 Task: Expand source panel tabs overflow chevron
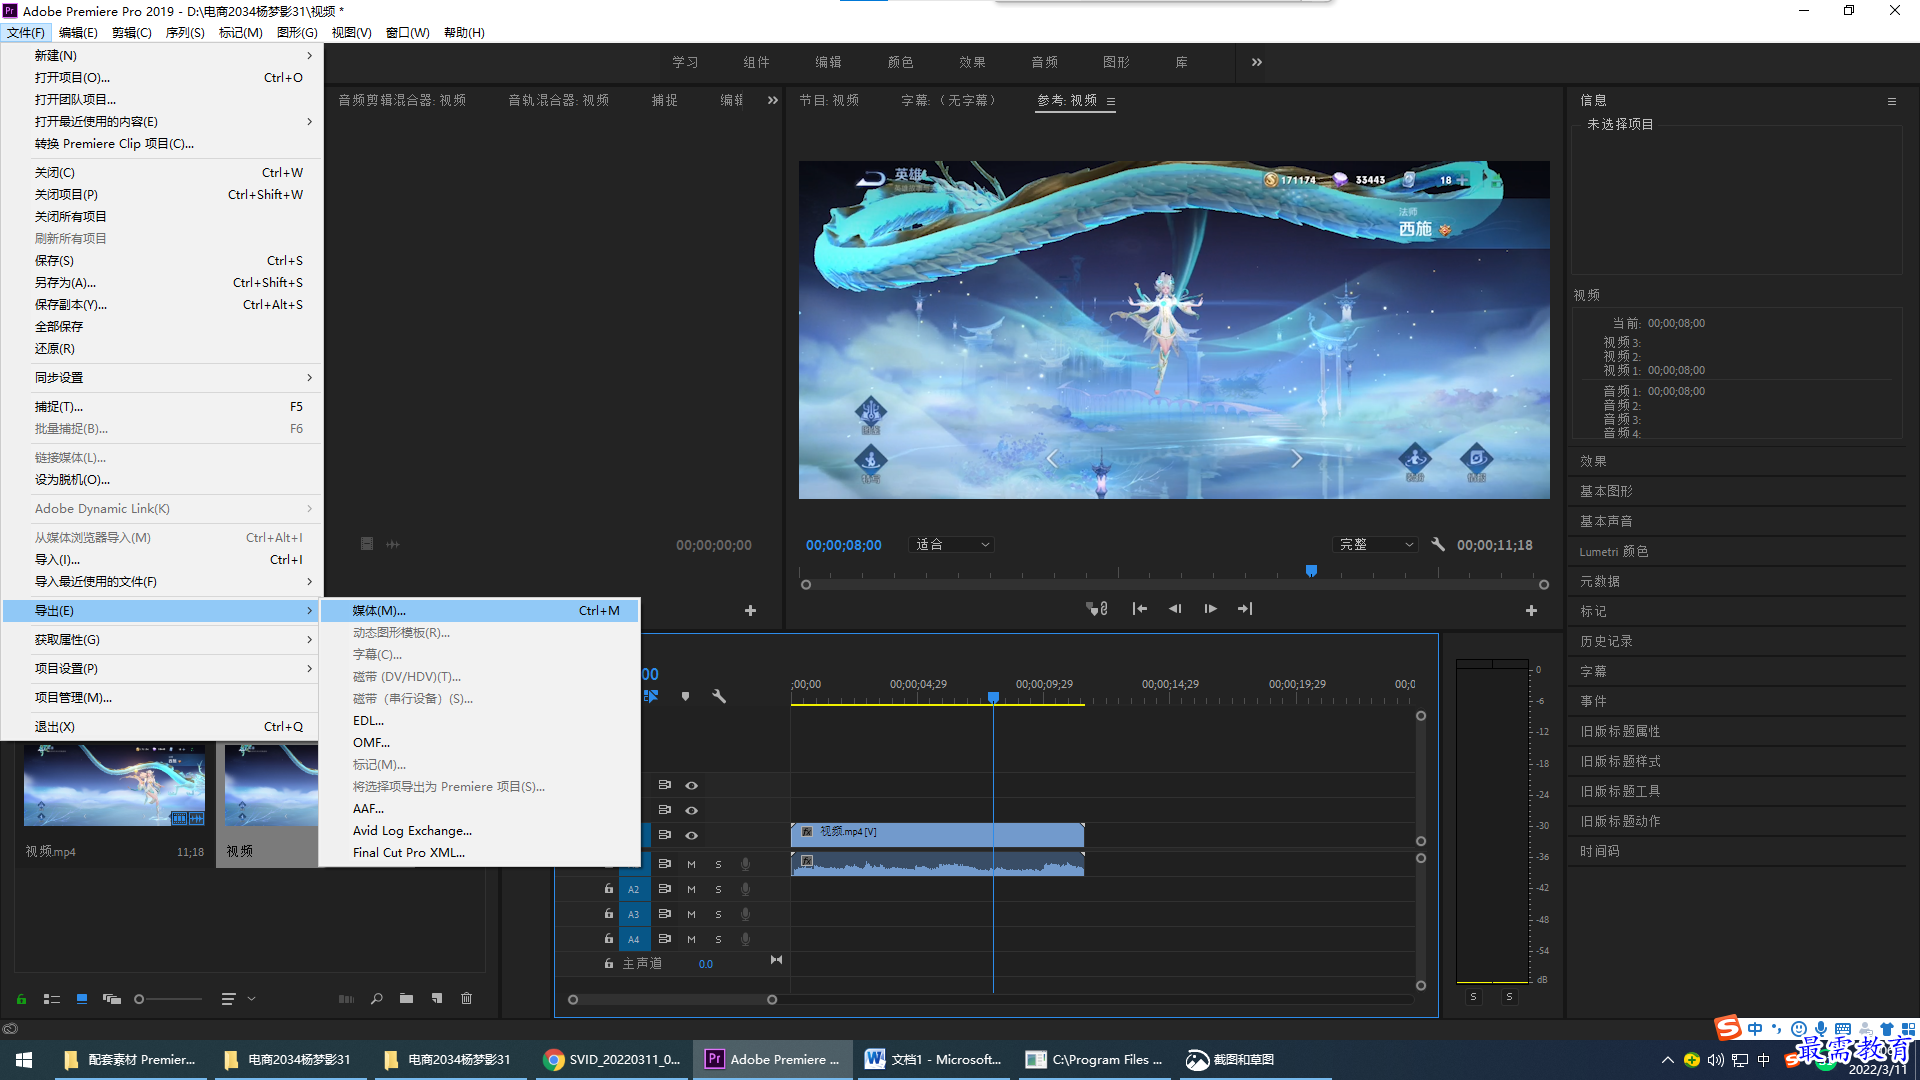(772, 100)
